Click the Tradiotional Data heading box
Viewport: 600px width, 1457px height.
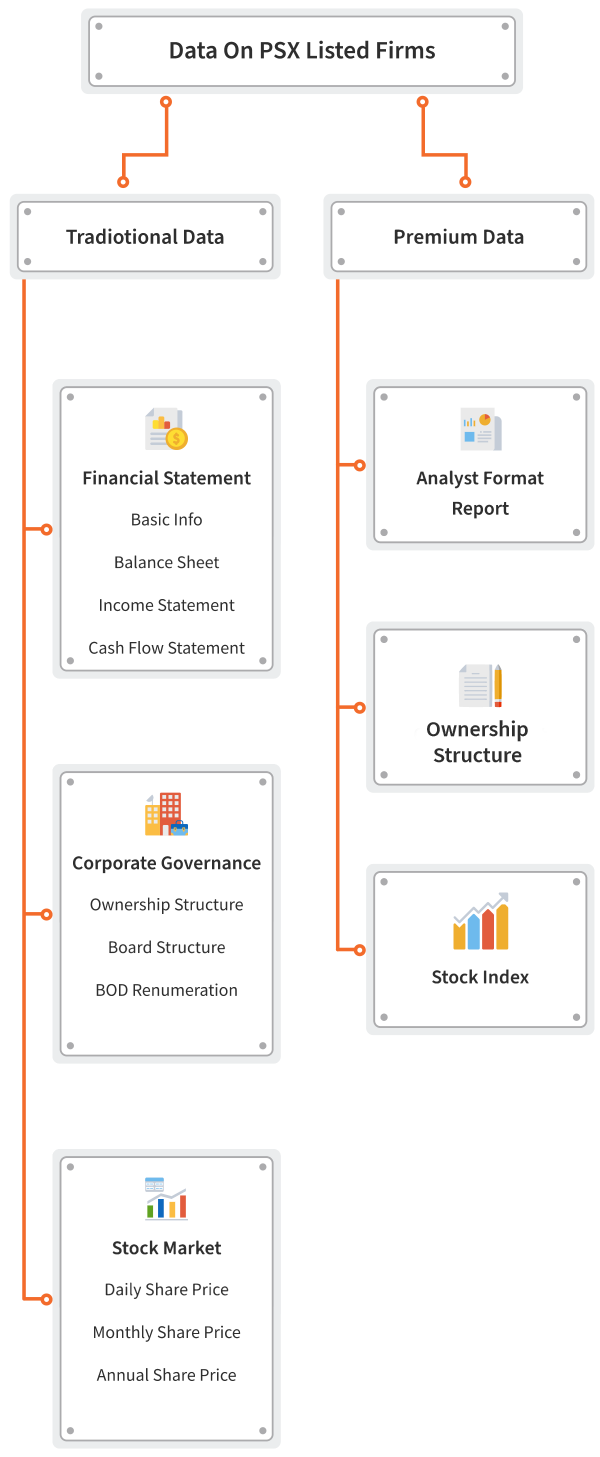click(145, 237)
